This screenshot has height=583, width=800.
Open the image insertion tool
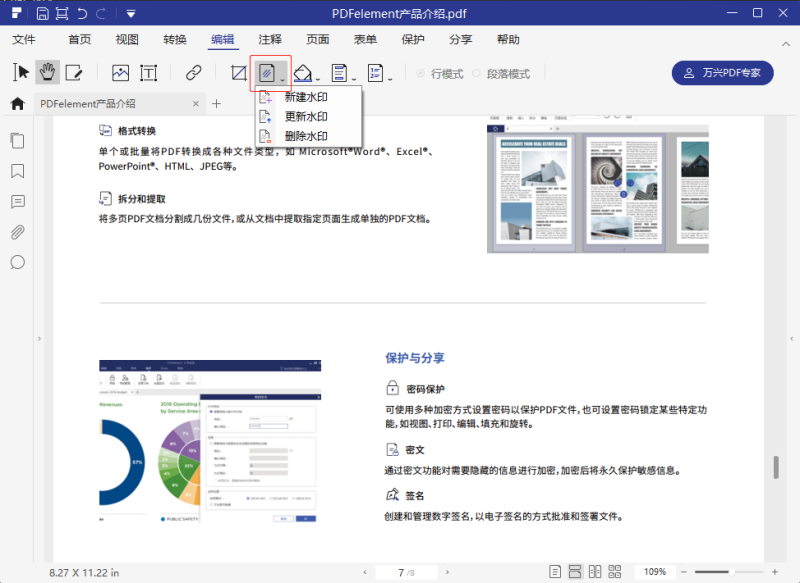[120, 72]
